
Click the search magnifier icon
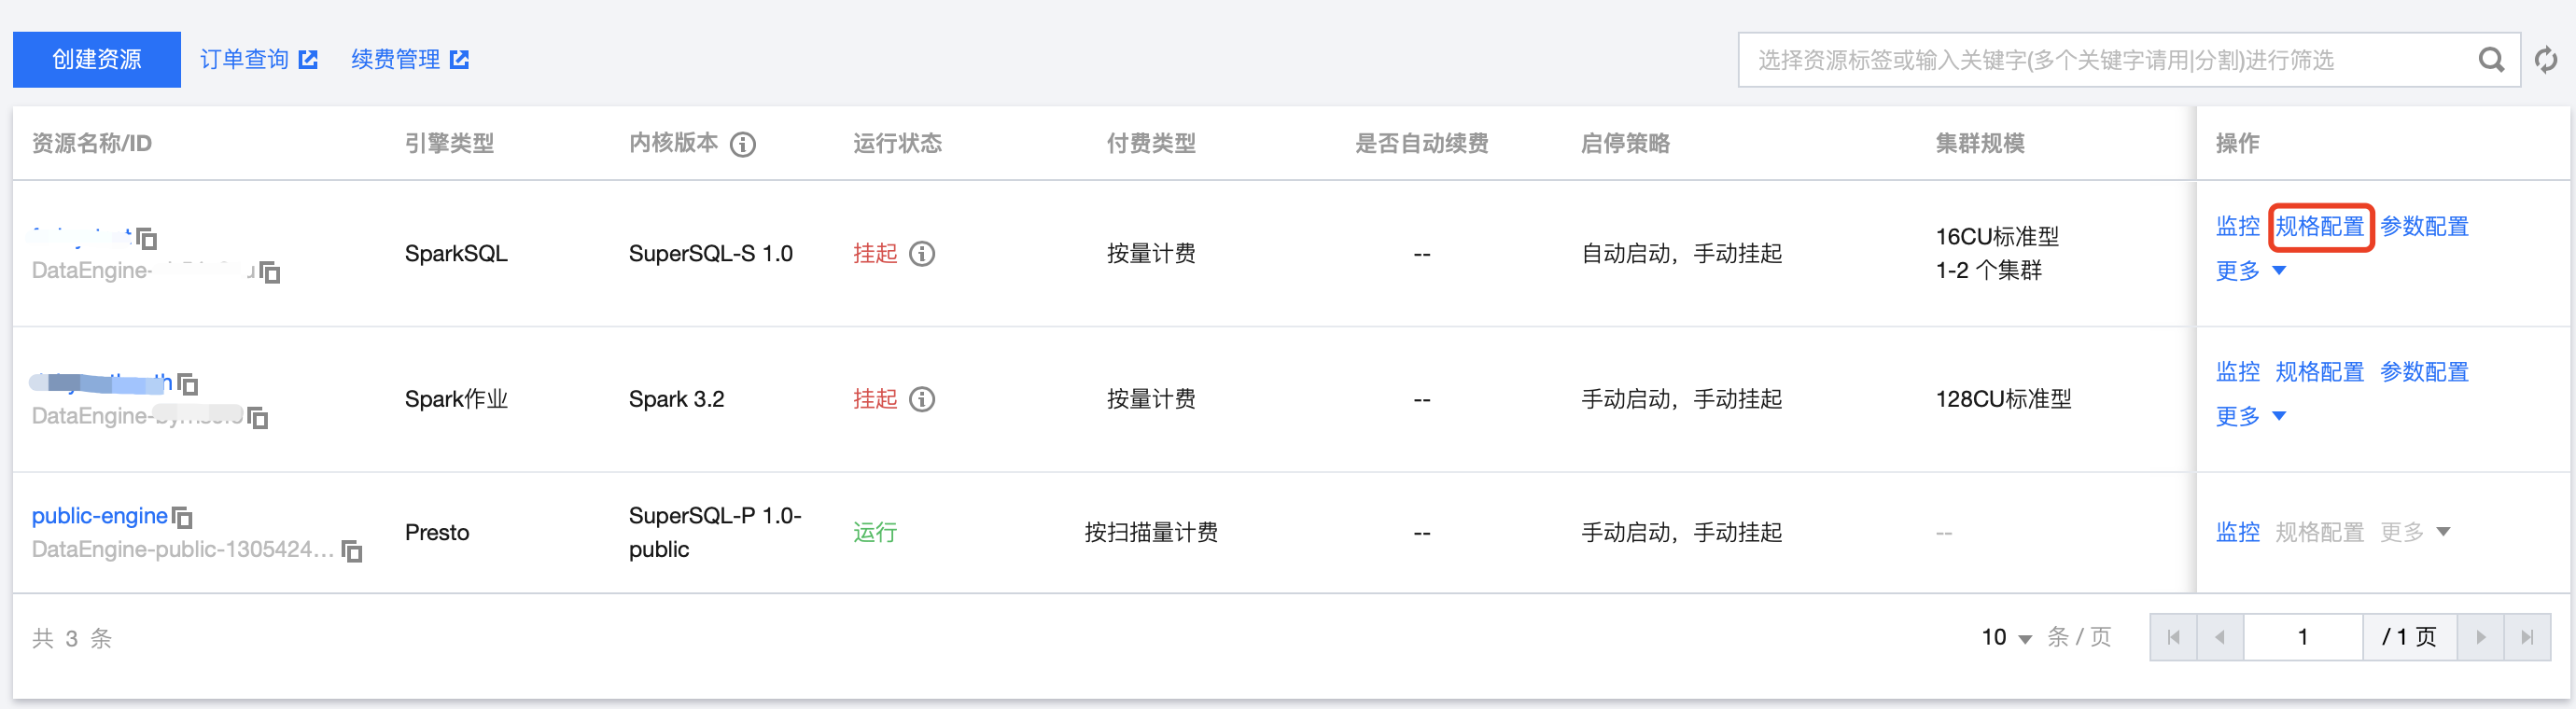[2491, 60]
